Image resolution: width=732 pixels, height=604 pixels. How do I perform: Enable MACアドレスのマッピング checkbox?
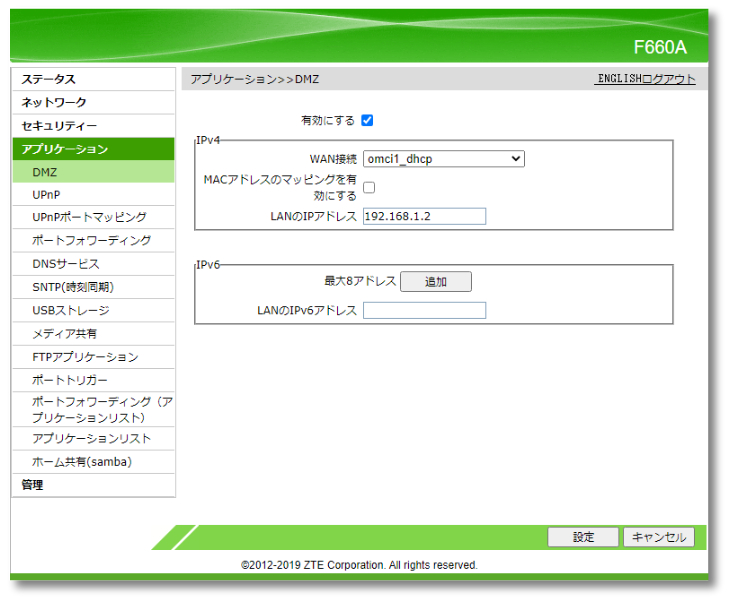[x=369, y=188]
